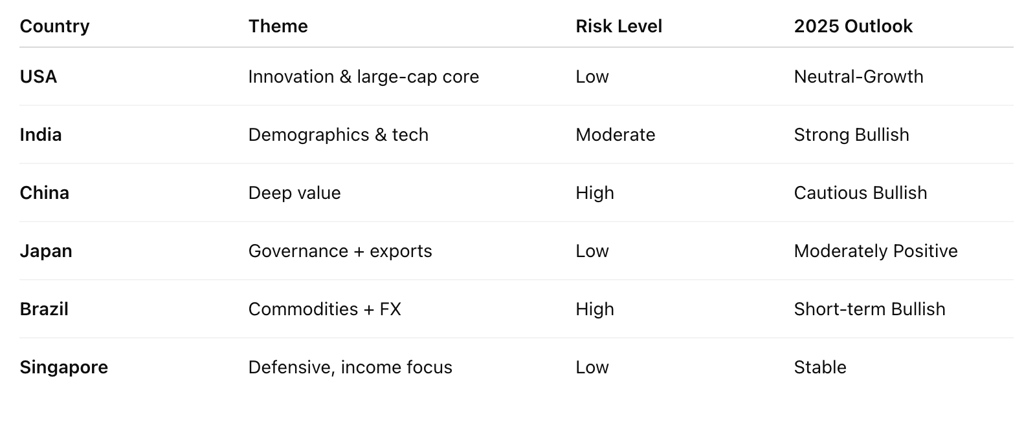Click the 'Demographics & tech' theme cell

coord(338,135)
